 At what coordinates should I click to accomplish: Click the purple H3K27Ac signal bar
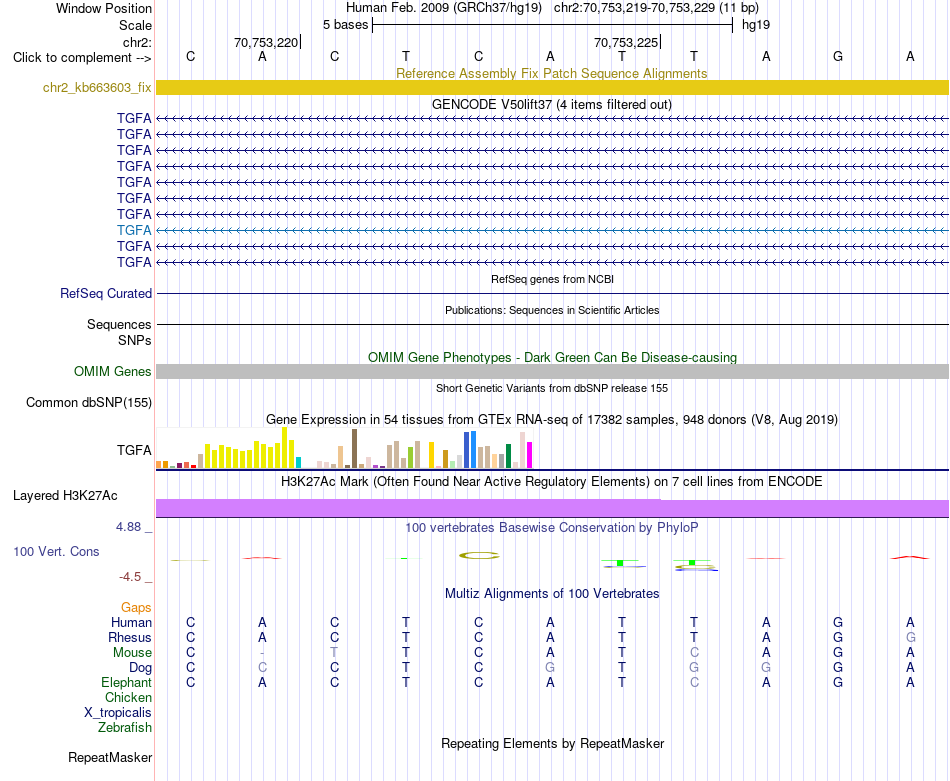pos(552,508)
